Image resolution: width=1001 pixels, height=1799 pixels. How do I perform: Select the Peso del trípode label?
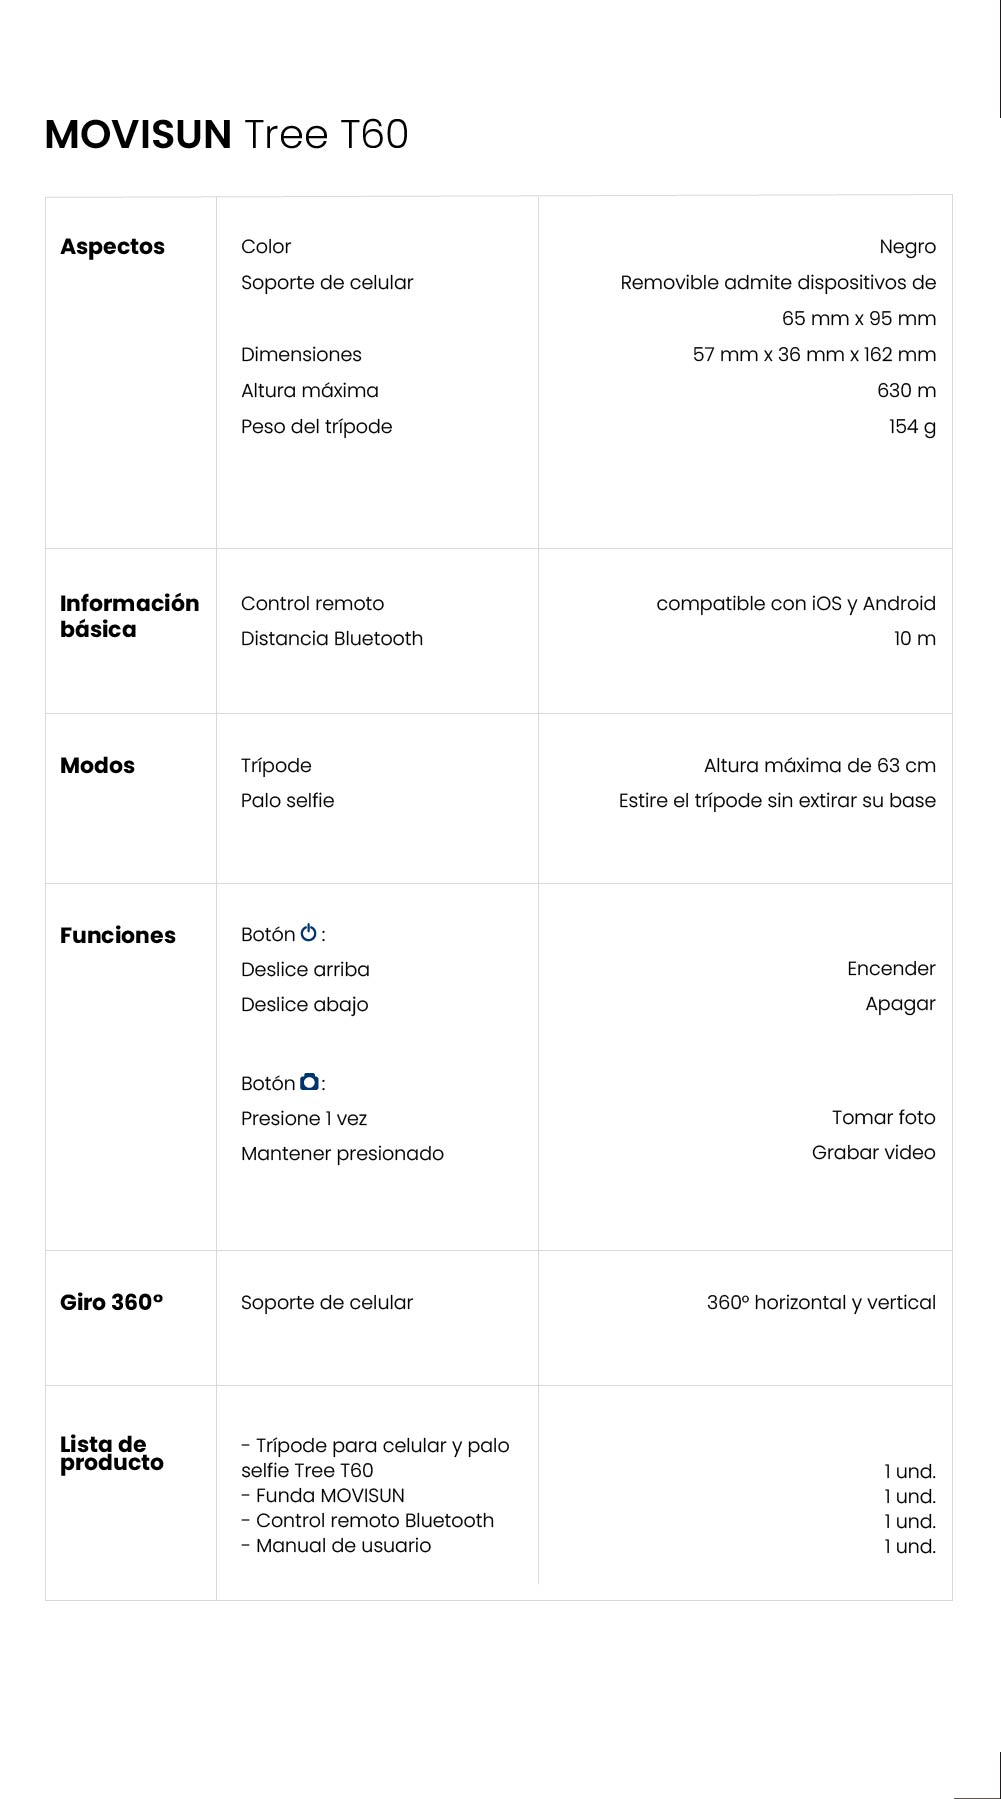tap(316, 427)
